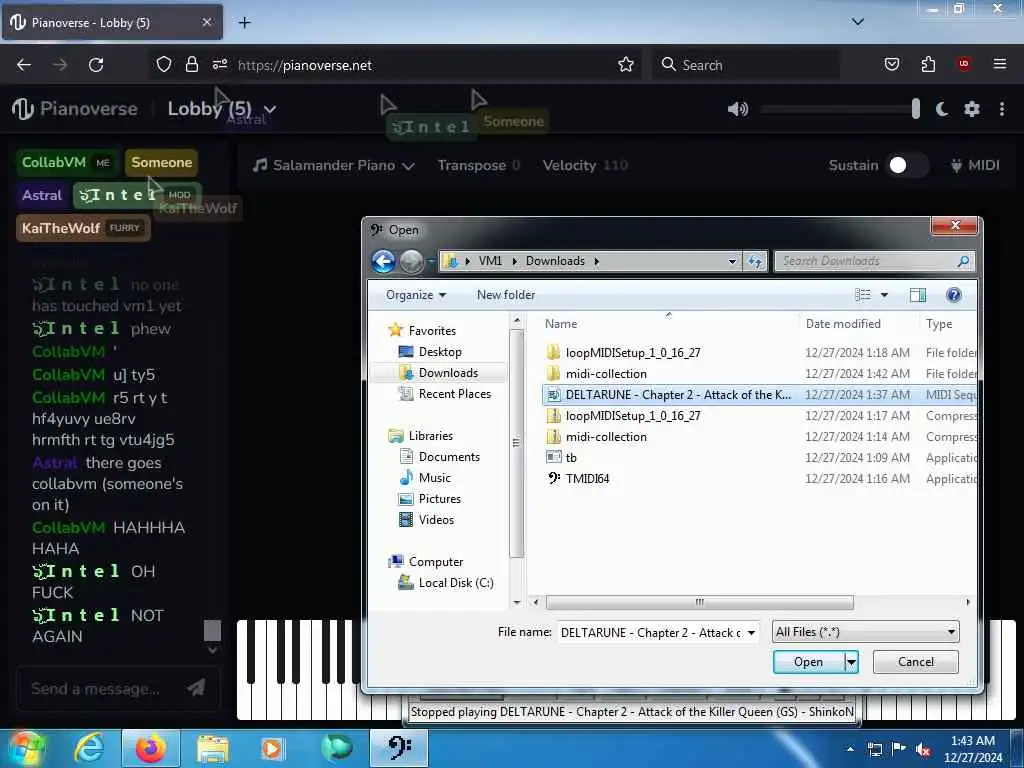This screenshot has width=1024, height=768.
Task: Launch Internet Explorer from the taskbar
Action: coord(88,748)
